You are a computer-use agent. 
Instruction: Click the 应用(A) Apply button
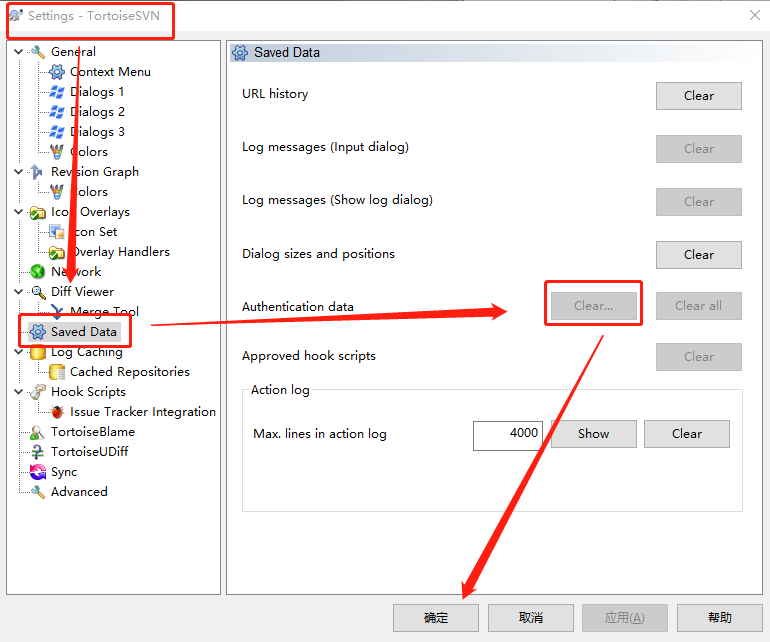[625, 618]
